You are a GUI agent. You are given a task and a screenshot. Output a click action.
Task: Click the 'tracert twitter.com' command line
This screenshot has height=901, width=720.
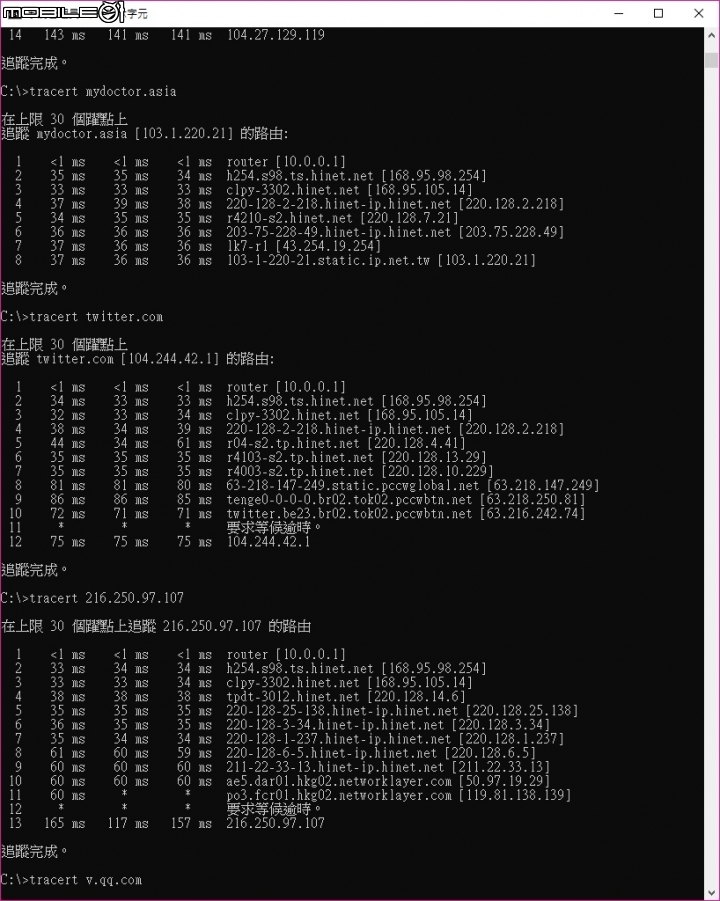pyautogui.click(x=82, y=317)
